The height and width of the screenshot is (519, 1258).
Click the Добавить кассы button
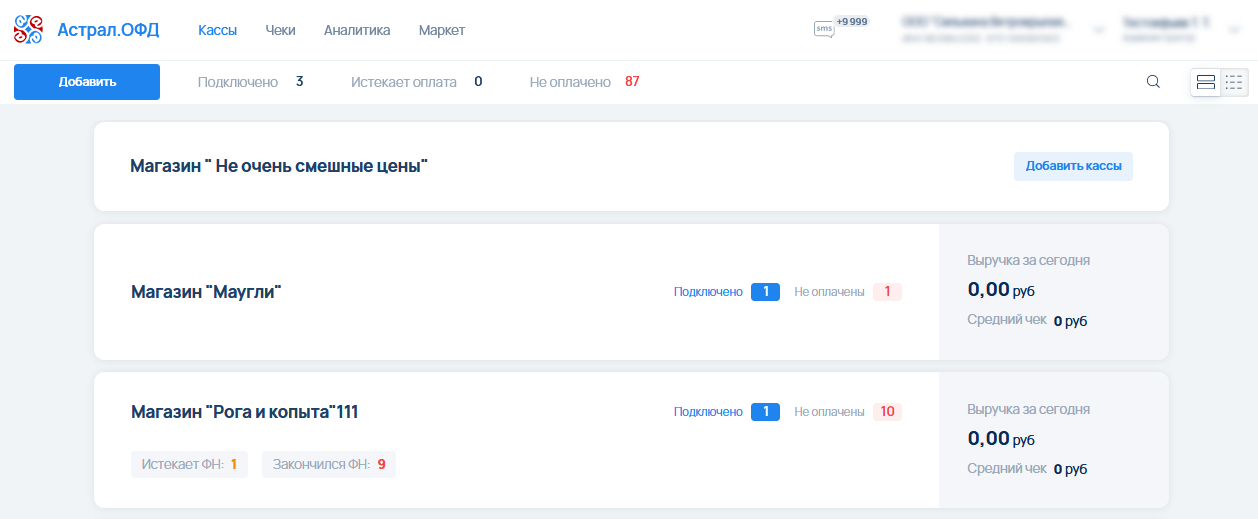[x=1073, y=166]
